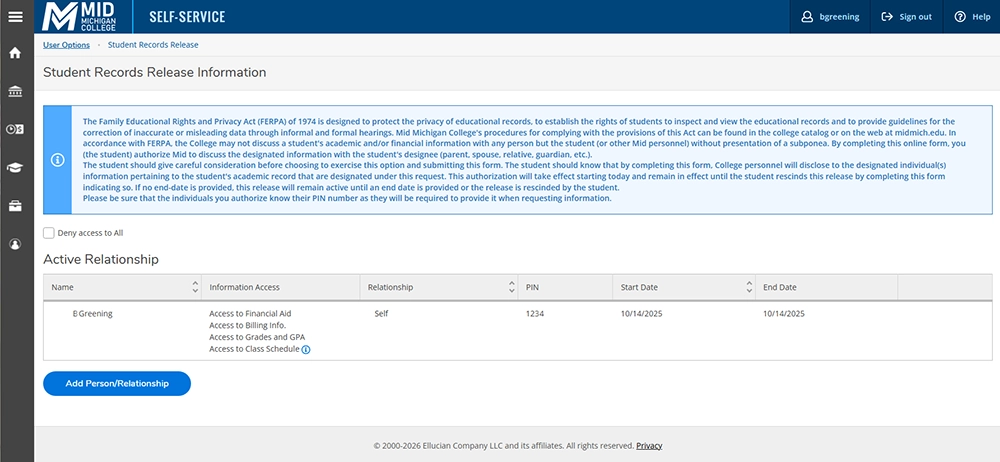This screenshot has height=462, width=1000.
Task: Click the PIN value 1234
Action: point(535,313)
